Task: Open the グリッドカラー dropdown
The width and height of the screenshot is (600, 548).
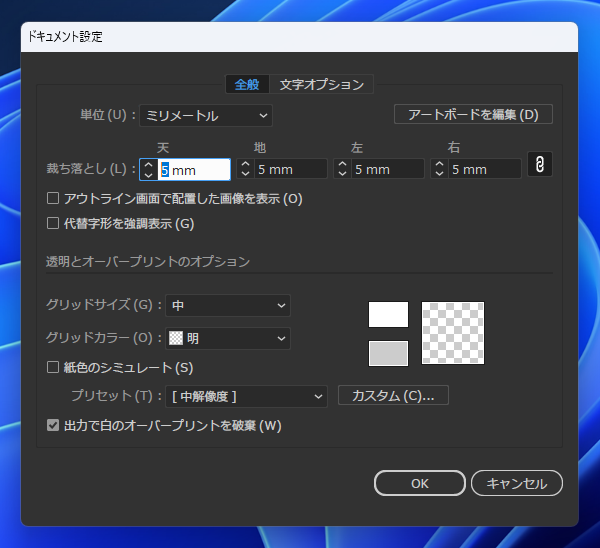Action: pyautogui.click(x=228, y=338)
